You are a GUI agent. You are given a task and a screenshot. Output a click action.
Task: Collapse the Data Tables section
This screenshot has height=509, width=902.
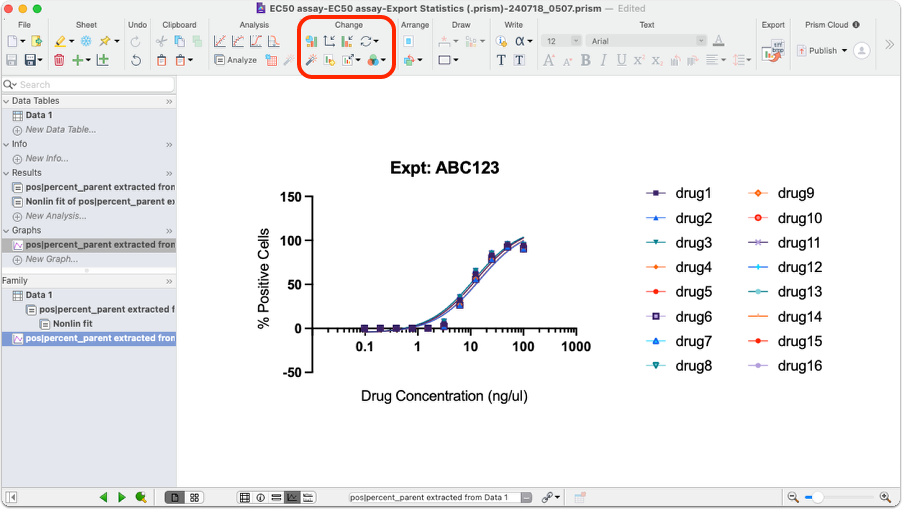6,101
